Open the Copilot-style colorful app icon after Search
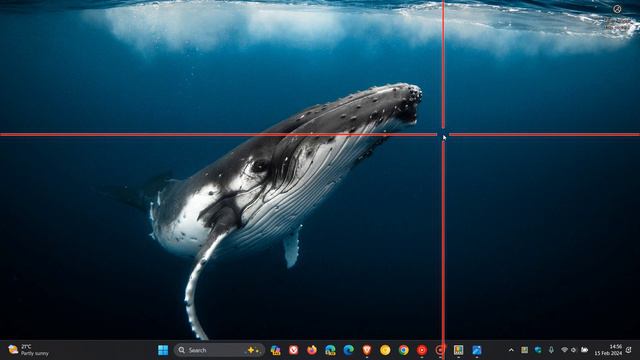 pyautogui.click(x=276, y=350)
